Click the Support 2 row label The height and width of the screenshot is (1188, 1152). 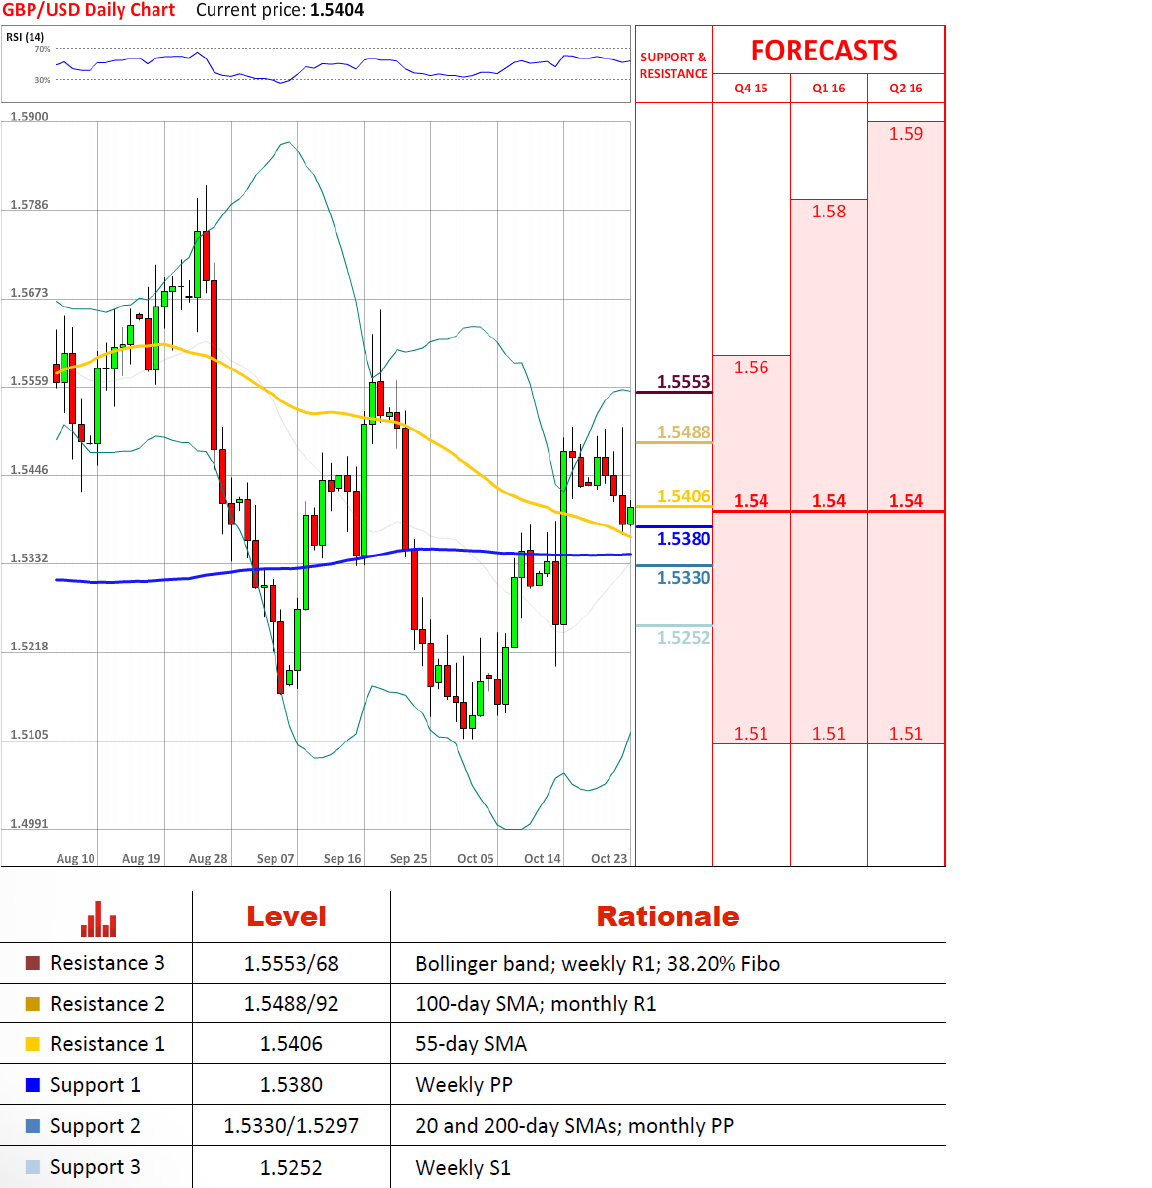pos(95,1127)
